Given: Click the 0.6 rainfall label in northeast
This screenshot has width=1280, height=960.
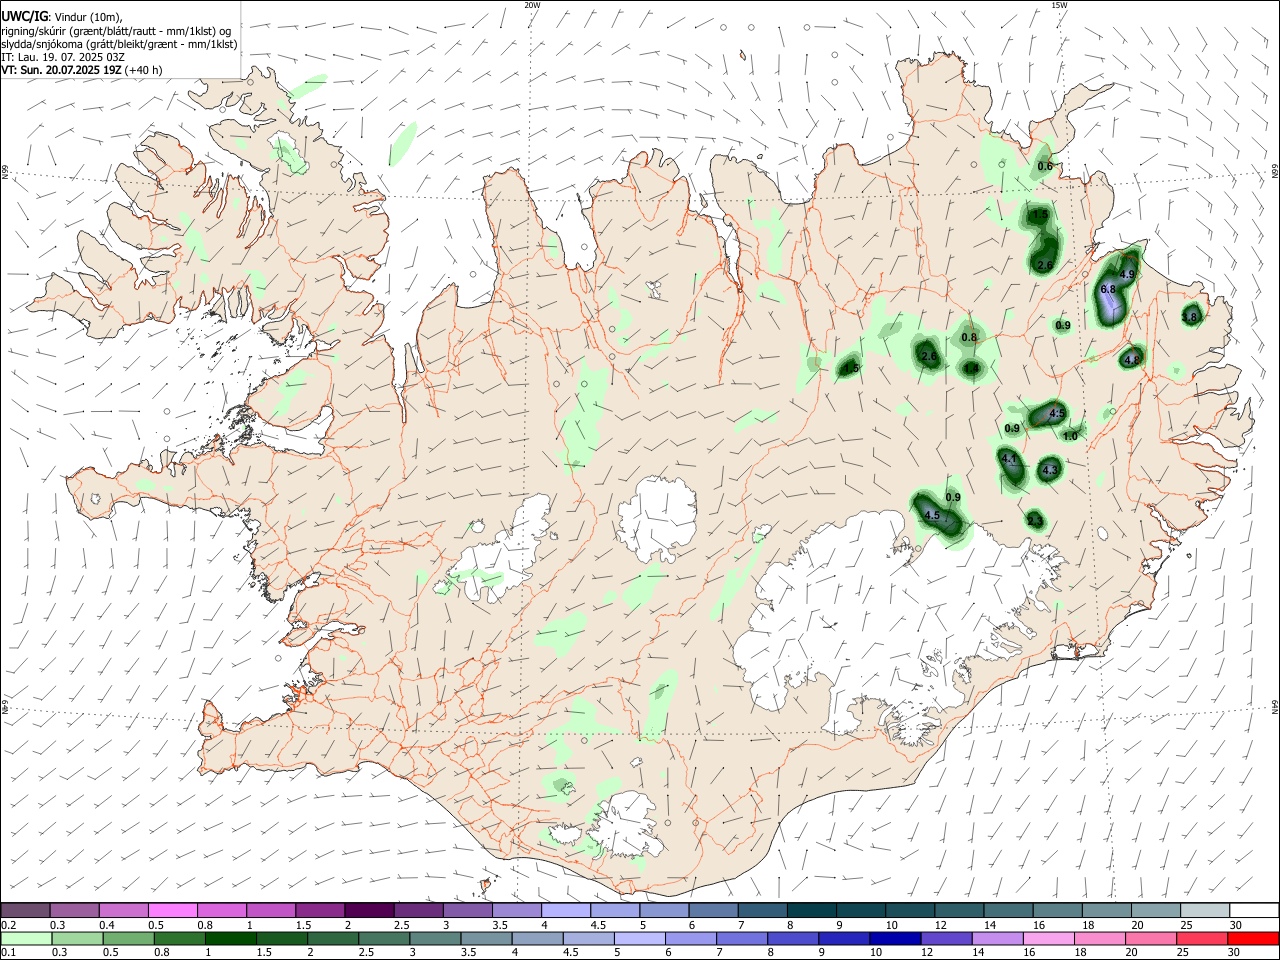Looking at the screenshot, I should click(1045, 166).
